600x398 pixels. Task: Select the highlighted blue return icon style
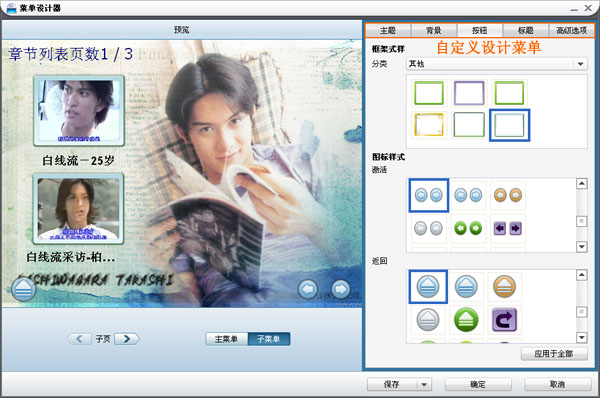pyautogui.click(x=428, y=287)
